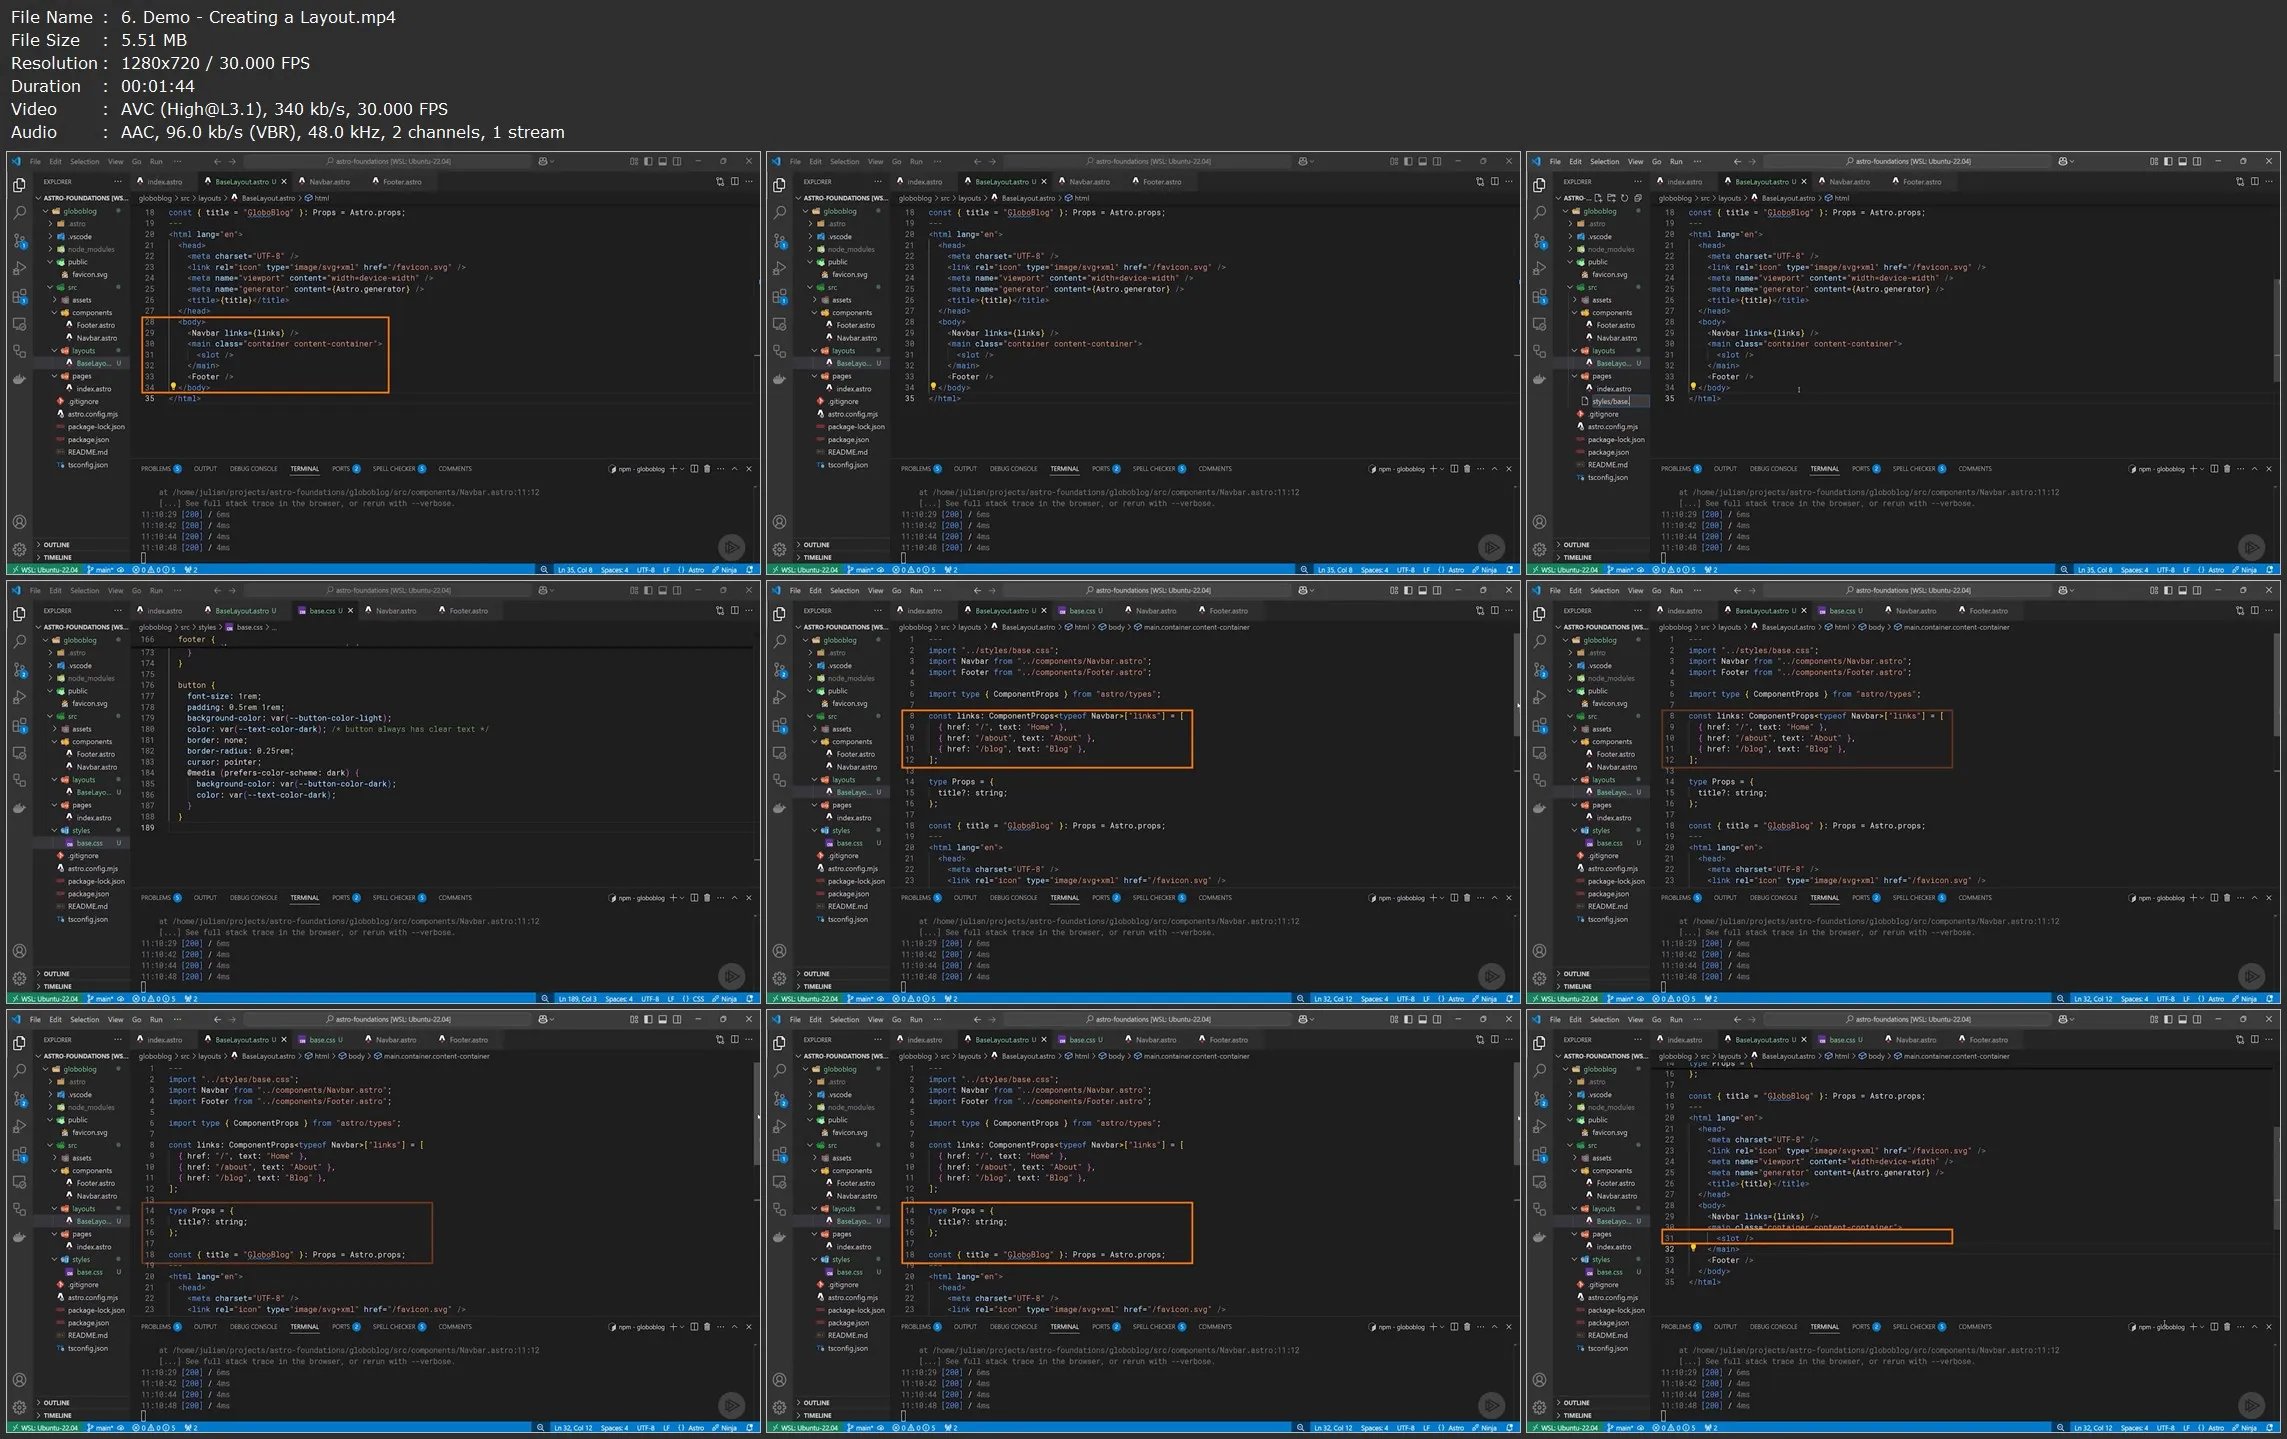Click the New File icon in Explorer header
2287x1439 pixels.
1598,198
